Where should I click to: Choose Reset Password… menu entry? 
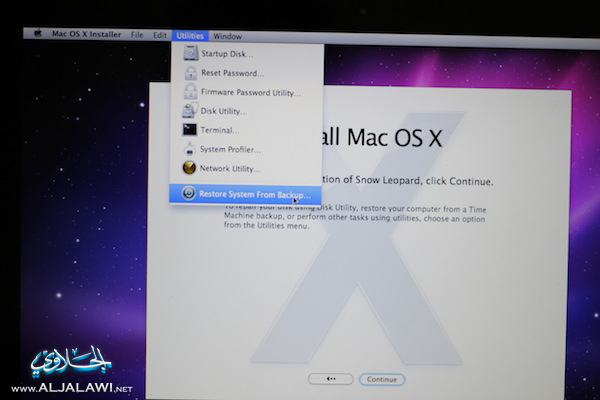pyautogui.click(x=247, y=73)
